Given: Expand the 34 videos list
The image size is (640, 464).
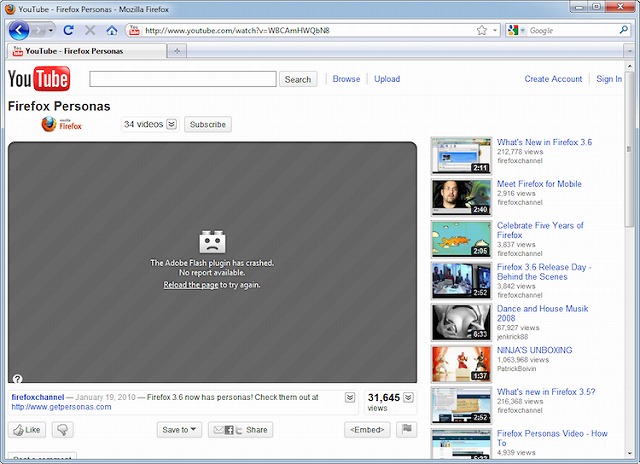Looking at the screenshot, I should coord(171,125).
